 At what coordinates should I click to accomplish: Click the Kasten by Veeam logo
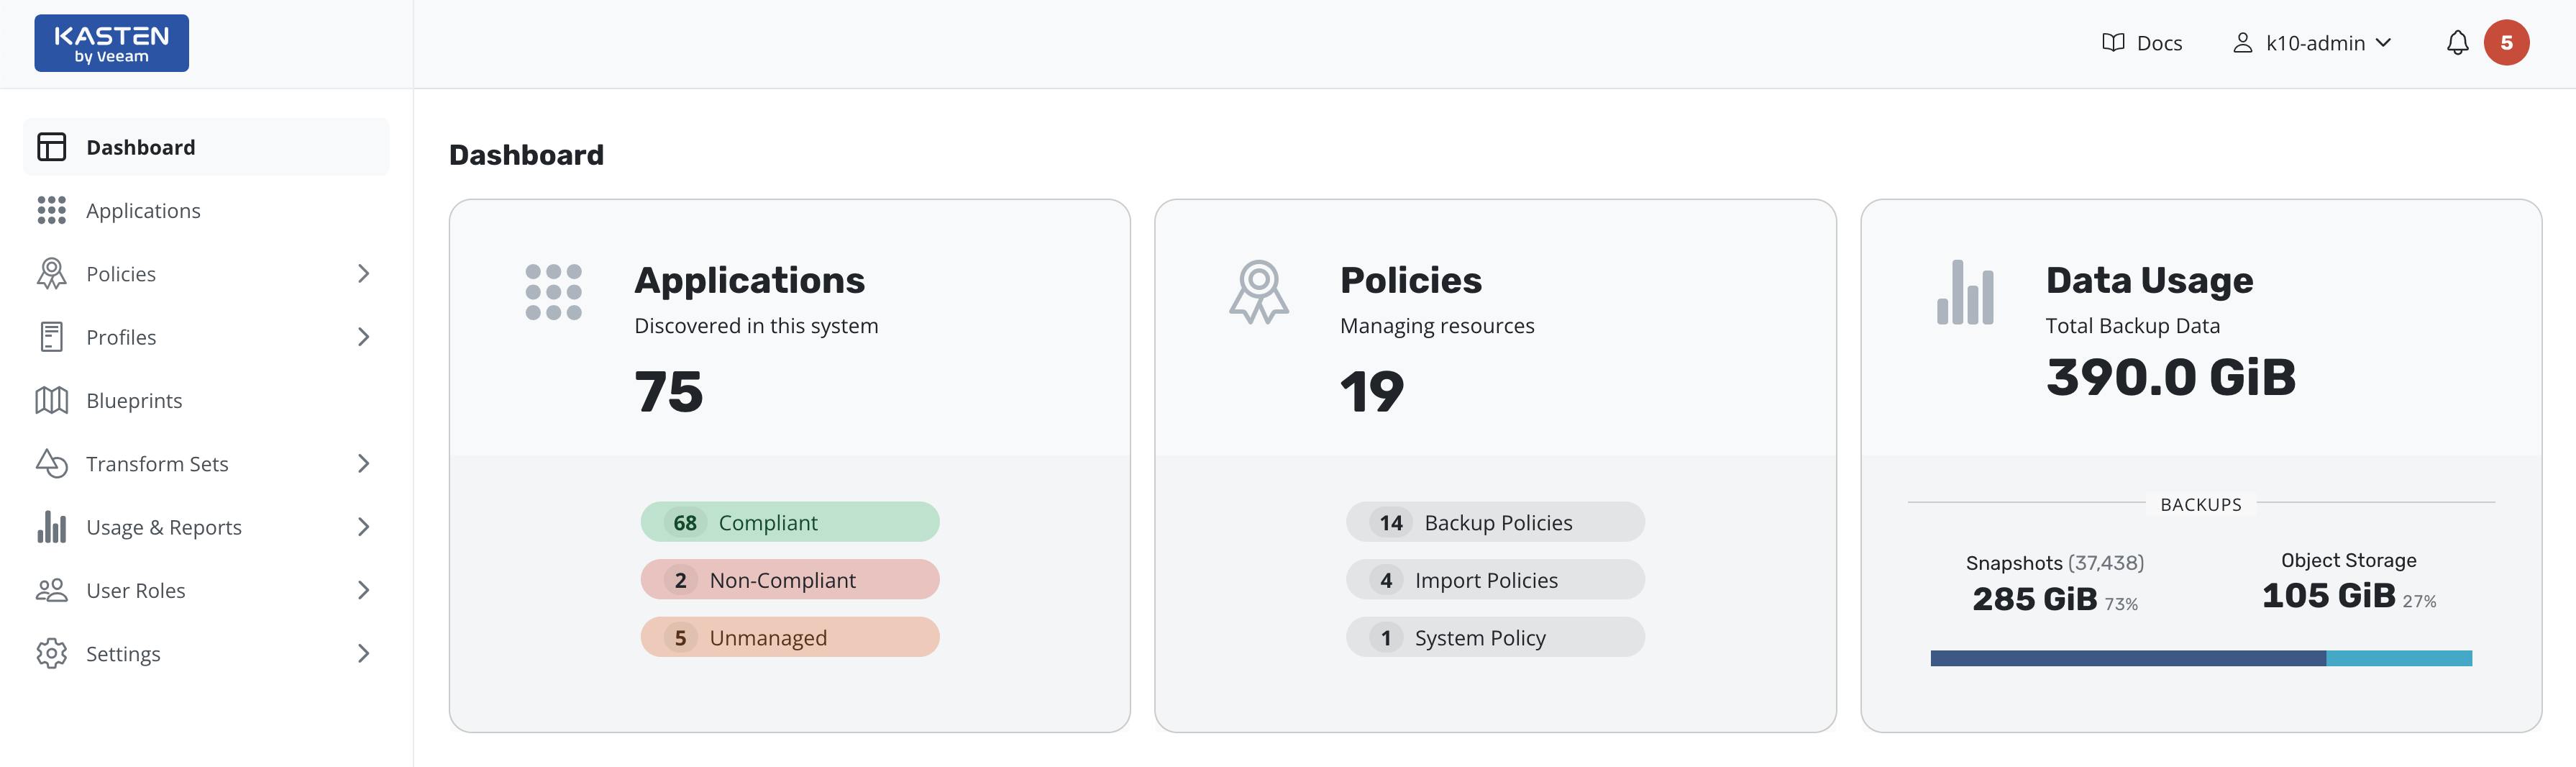click(x=111, y=43)
